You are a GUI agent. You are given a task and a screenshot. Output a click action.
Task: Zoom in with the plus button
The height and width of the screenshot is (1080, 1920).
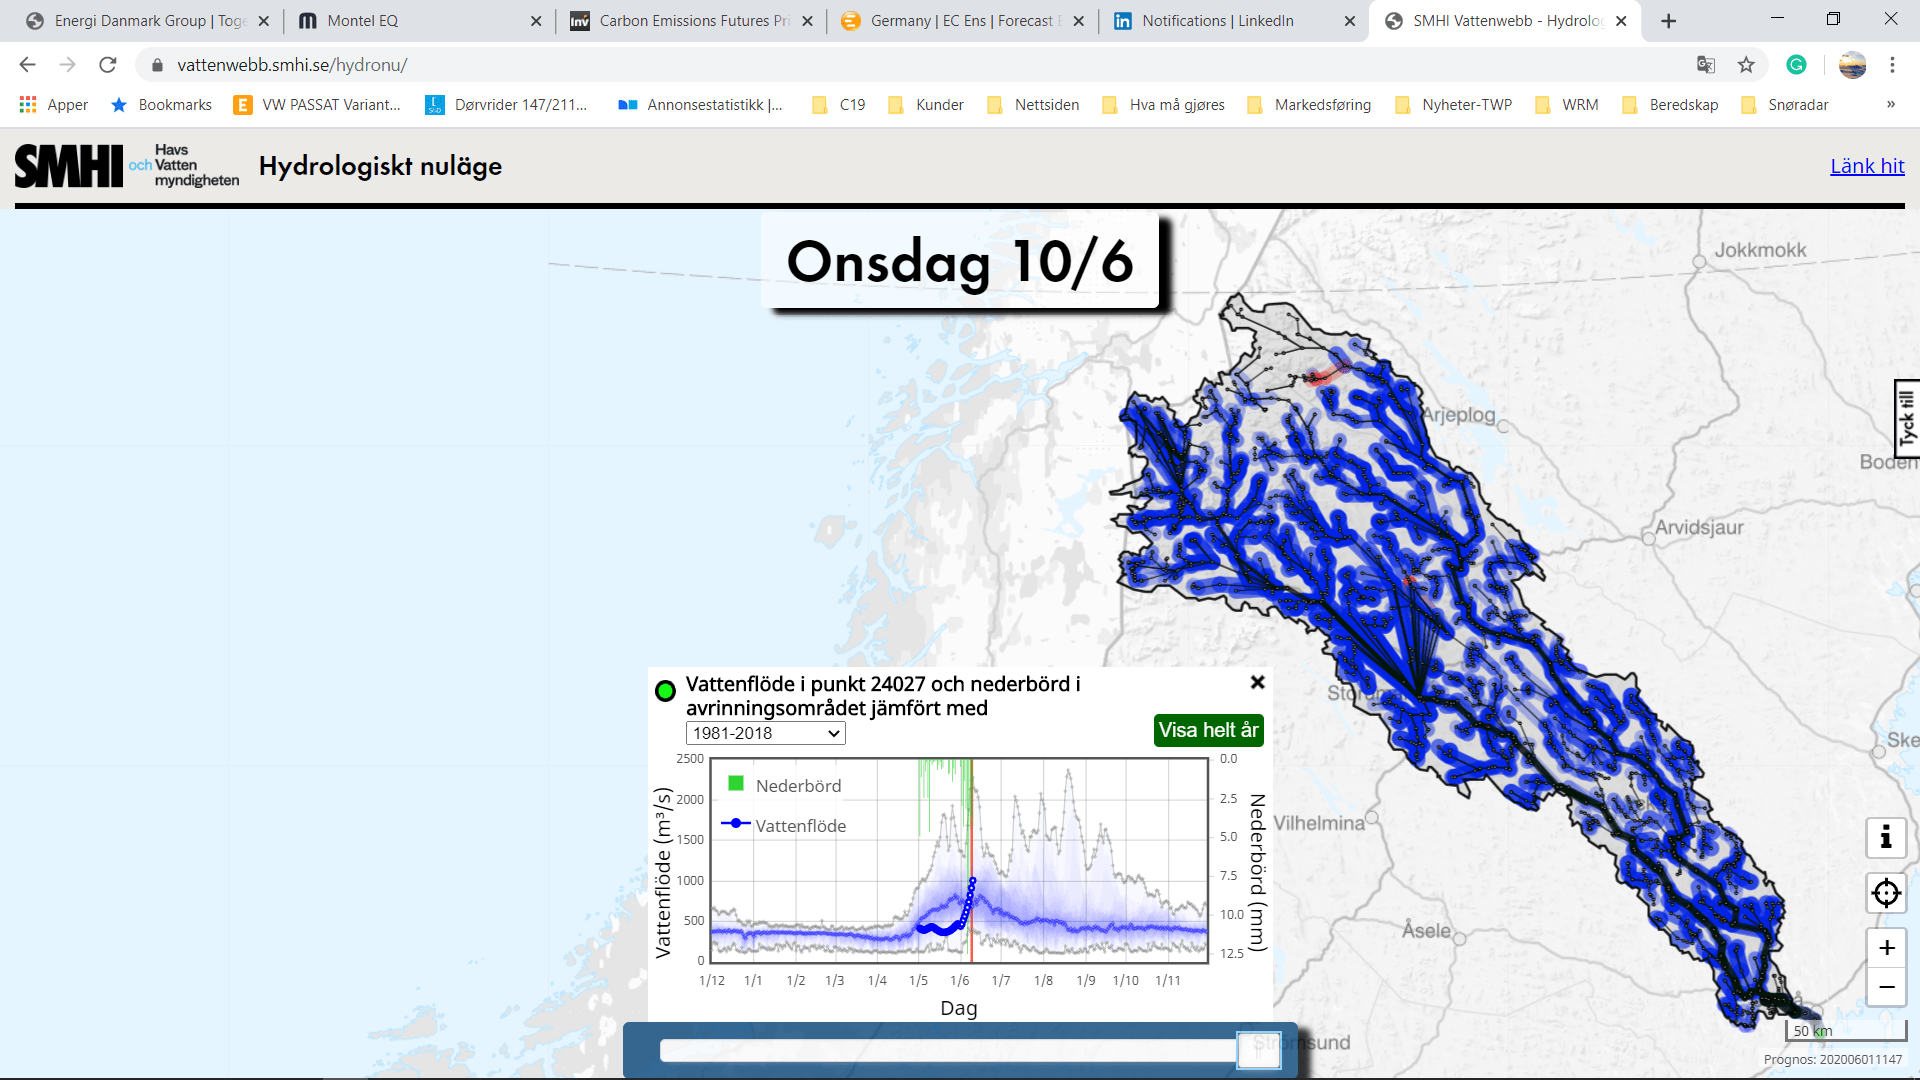tap(1886, 947)
